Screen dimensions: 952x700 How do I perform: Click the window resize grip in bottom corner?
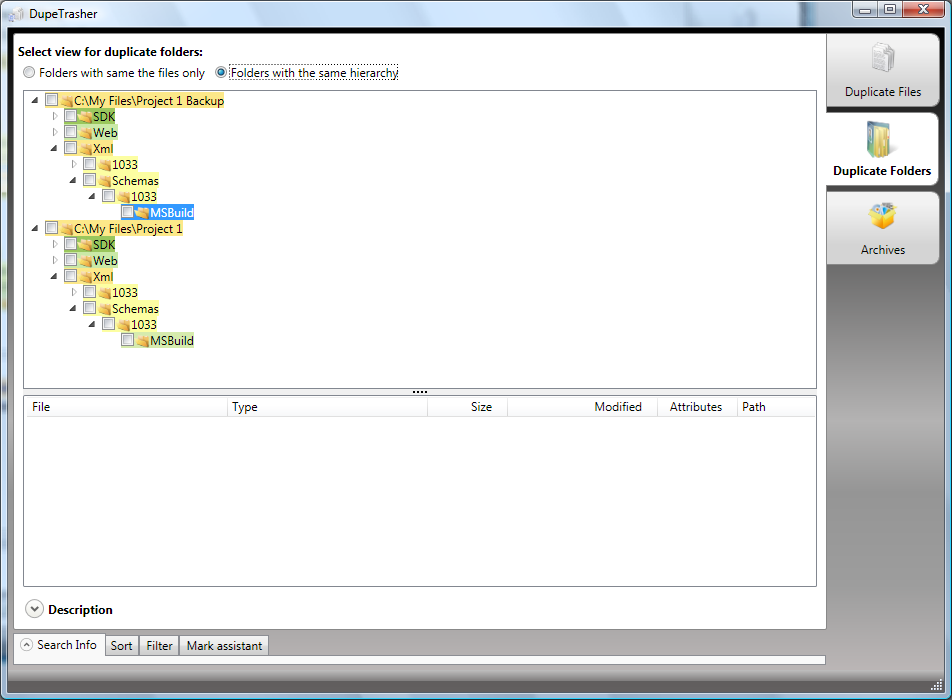click(x=937, y=685)
